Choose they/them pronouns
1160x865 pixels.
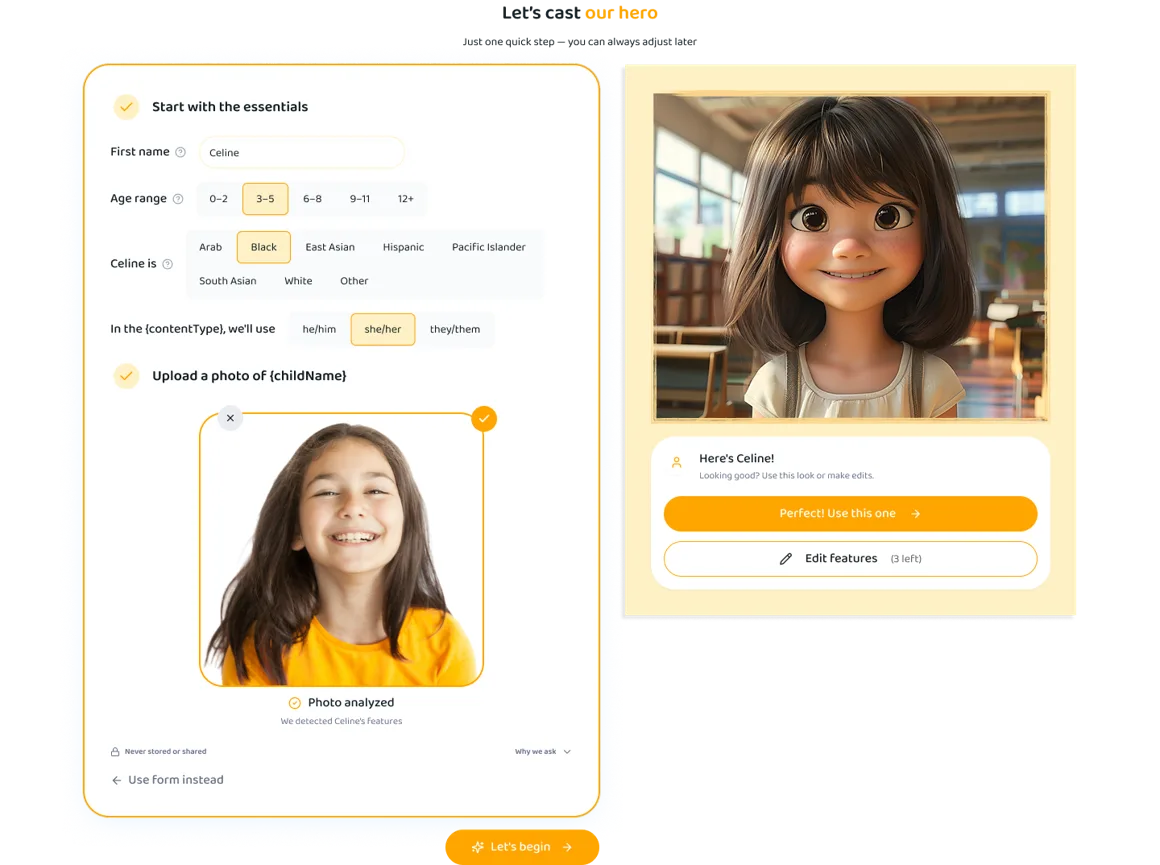click(x=454, y=329)
